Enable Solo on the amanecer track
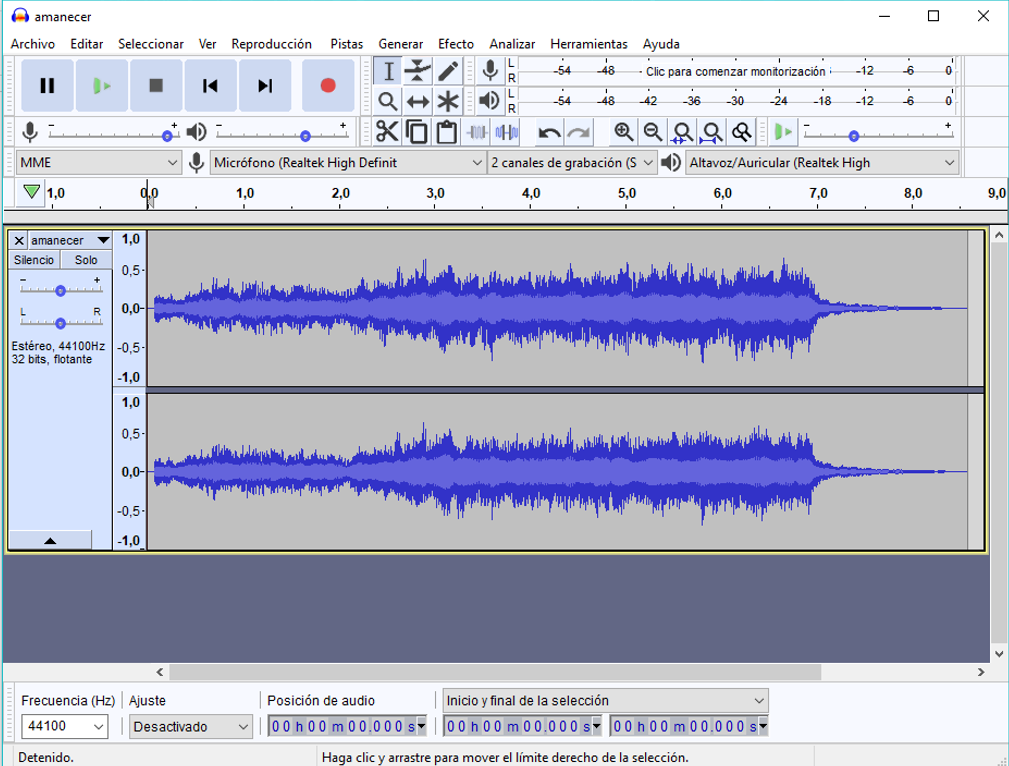The width and height of the screenshot is (1009, 766). tap(85, 259)
